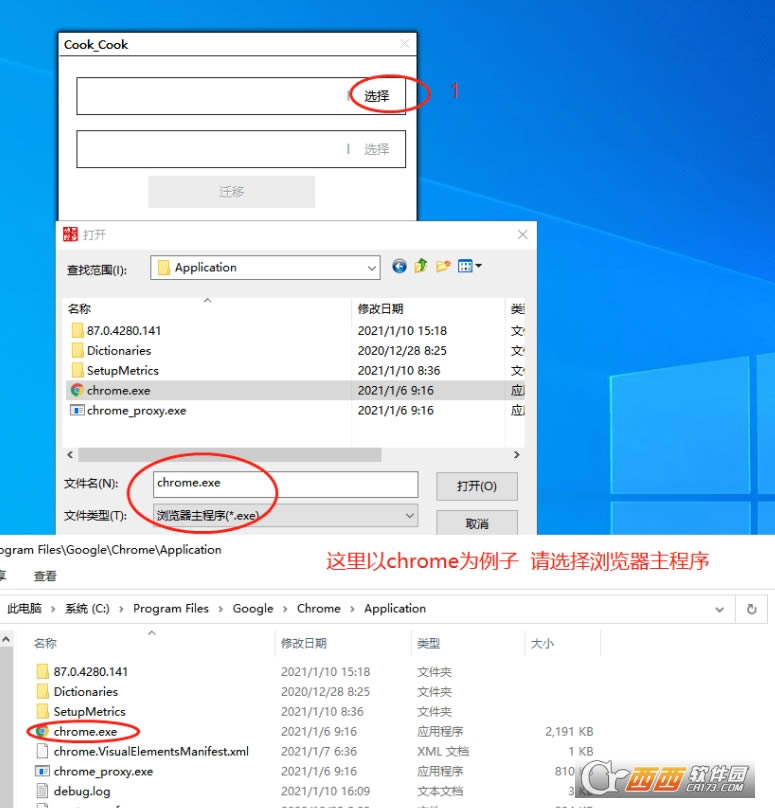
Task: Click the first 选择 button in Cook_Cook window
Action: click(x=377, y=96)
